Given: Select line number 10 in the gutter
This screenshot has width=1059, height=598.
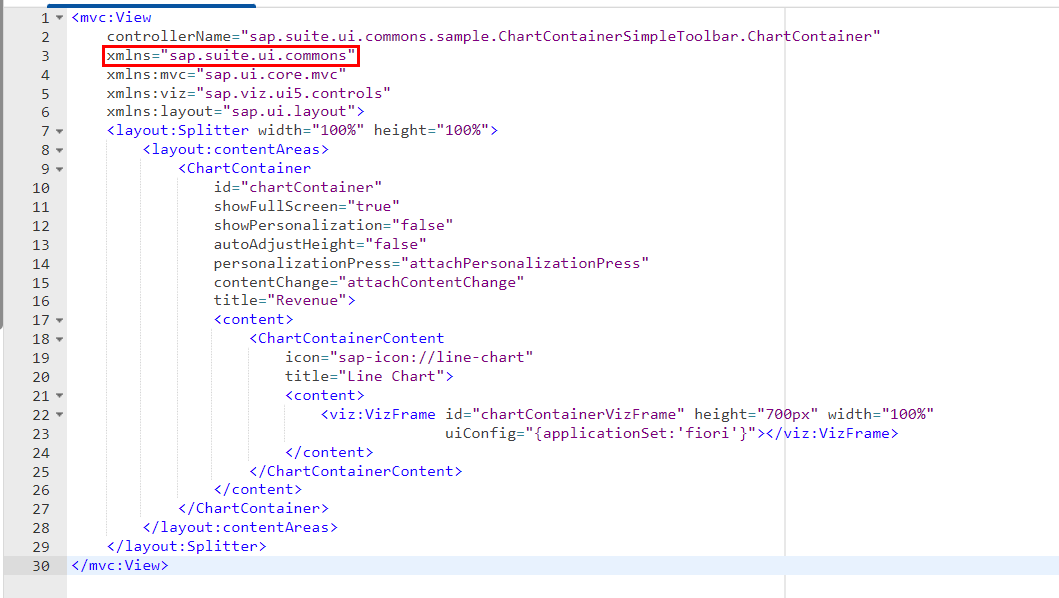Looking at the screenshot, I should coord(41,188).
